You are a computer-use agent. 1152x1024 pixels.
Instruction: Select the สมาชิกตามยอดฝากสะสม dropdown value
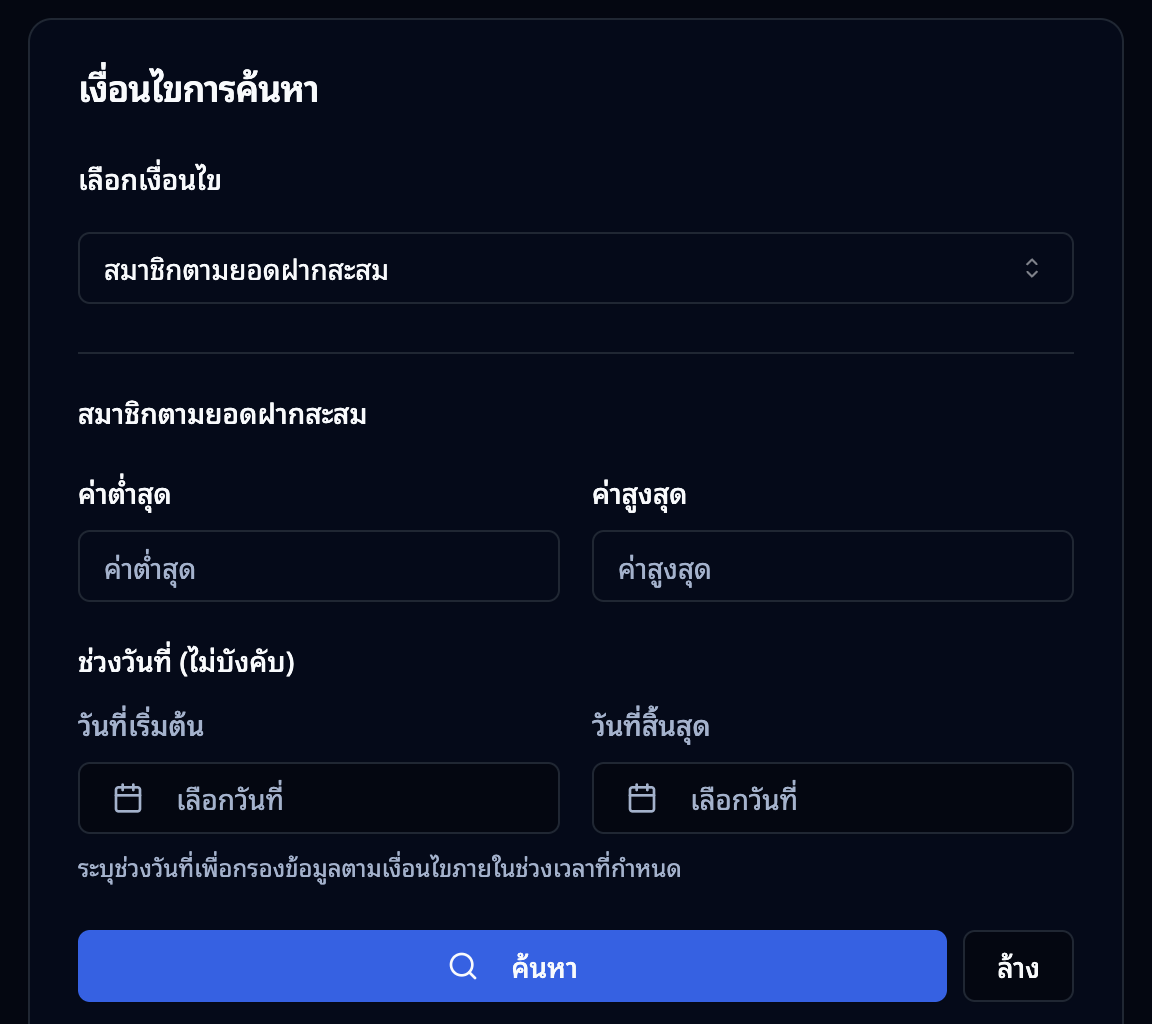576,268
